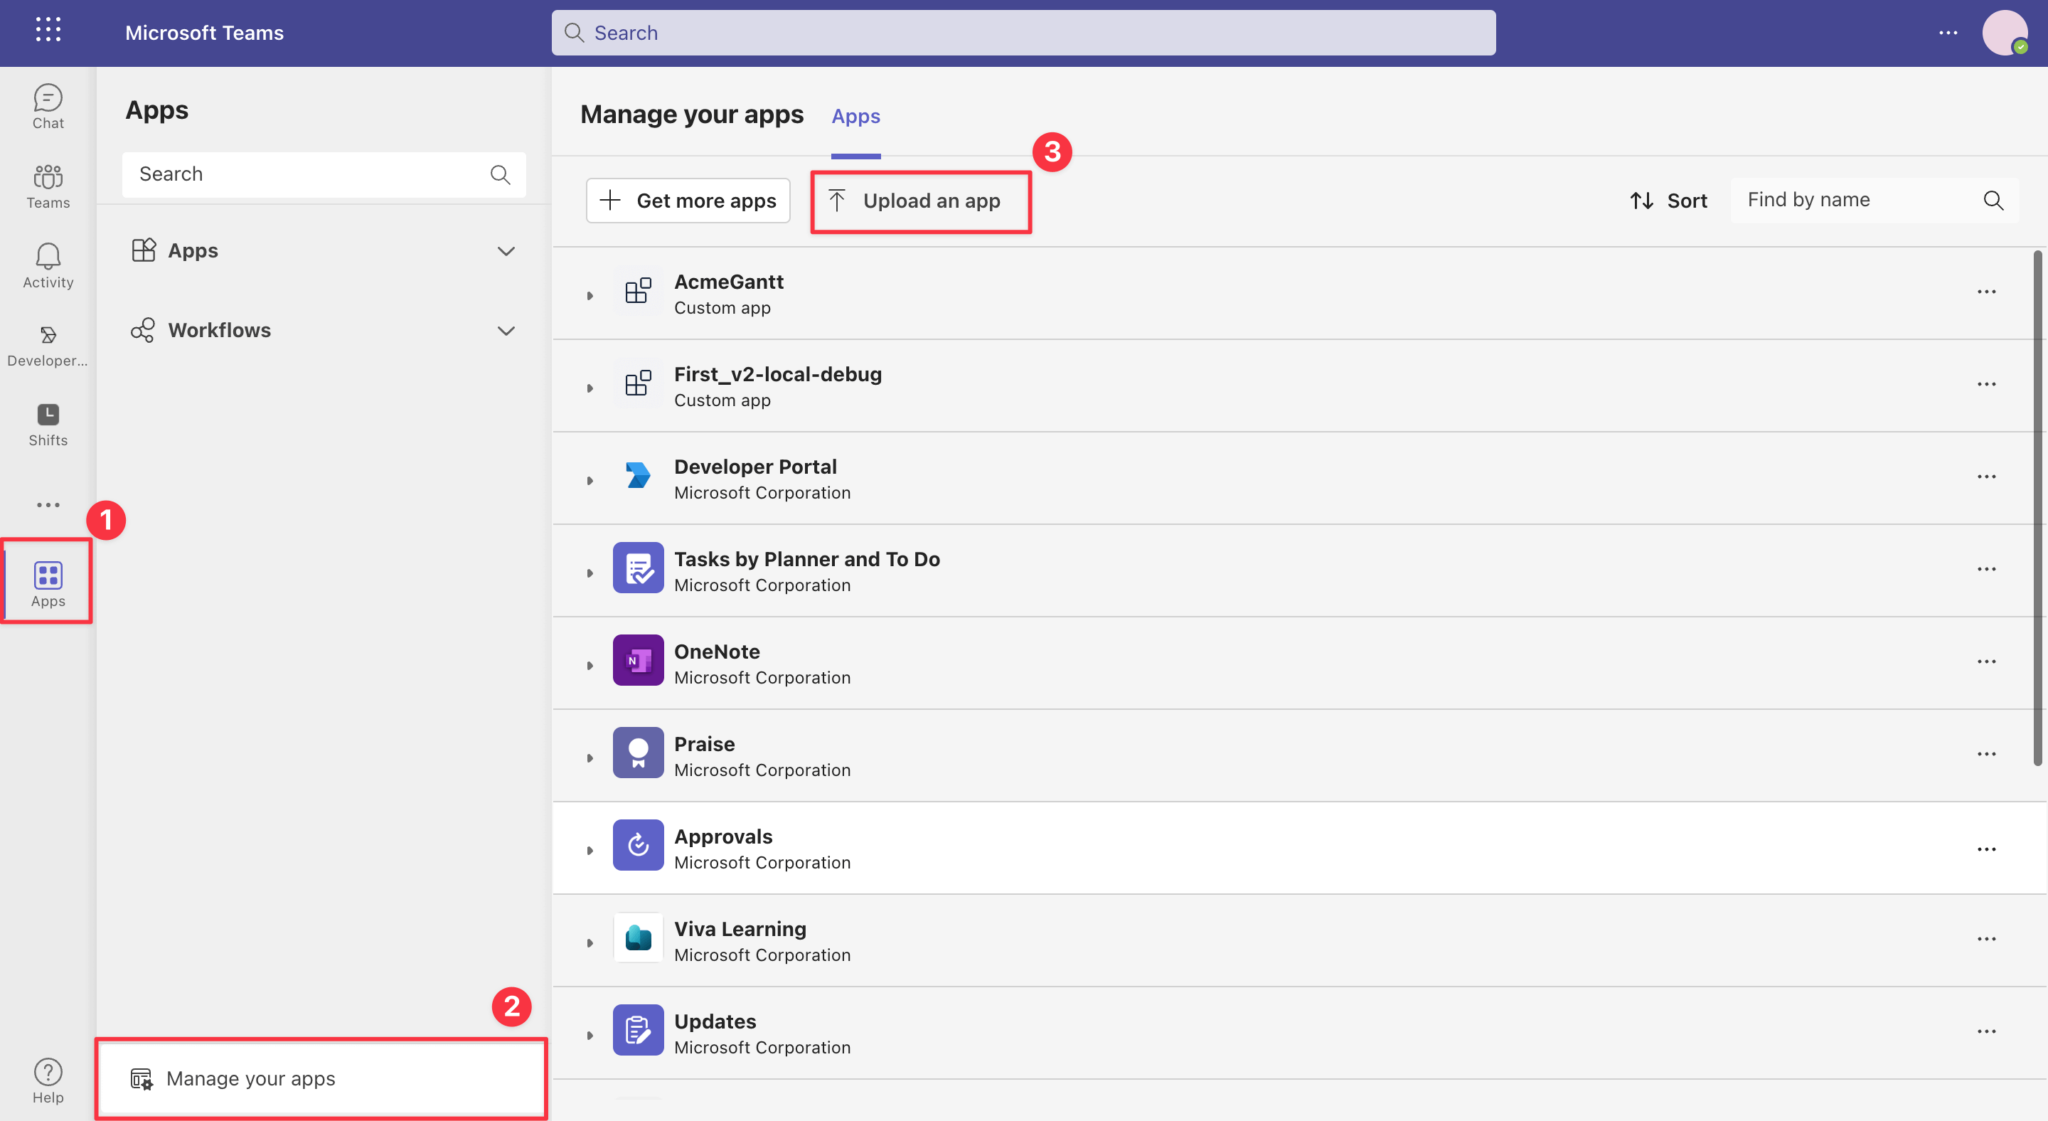Viewport: 2048px width, 1121px height.
Task: Click the top Search bar
Action: coord(1023,33)
